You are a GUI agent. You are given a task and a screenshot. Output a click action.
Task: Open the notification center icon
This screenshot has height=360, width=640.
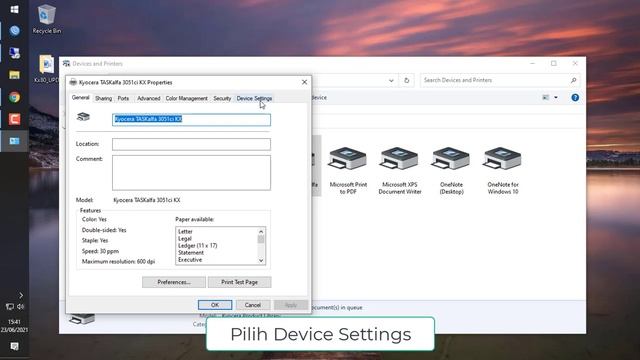14,346
